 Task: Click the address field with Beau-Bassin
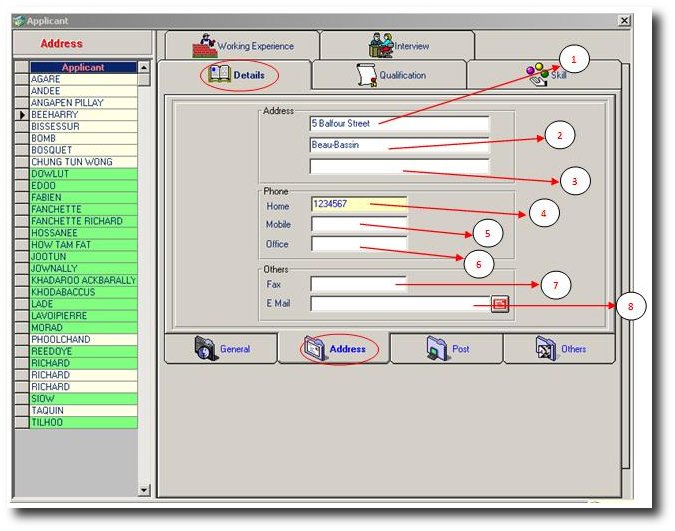pyautogui.click(x=399, y=145)
